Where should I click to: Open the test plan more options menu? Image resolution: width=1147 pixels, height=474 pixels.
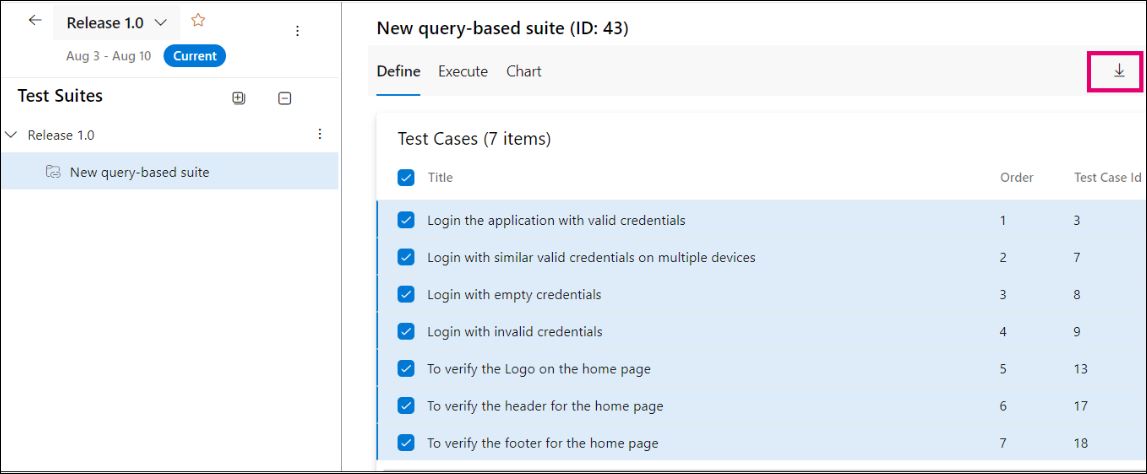pyautogui.click(x=297, y=32)
